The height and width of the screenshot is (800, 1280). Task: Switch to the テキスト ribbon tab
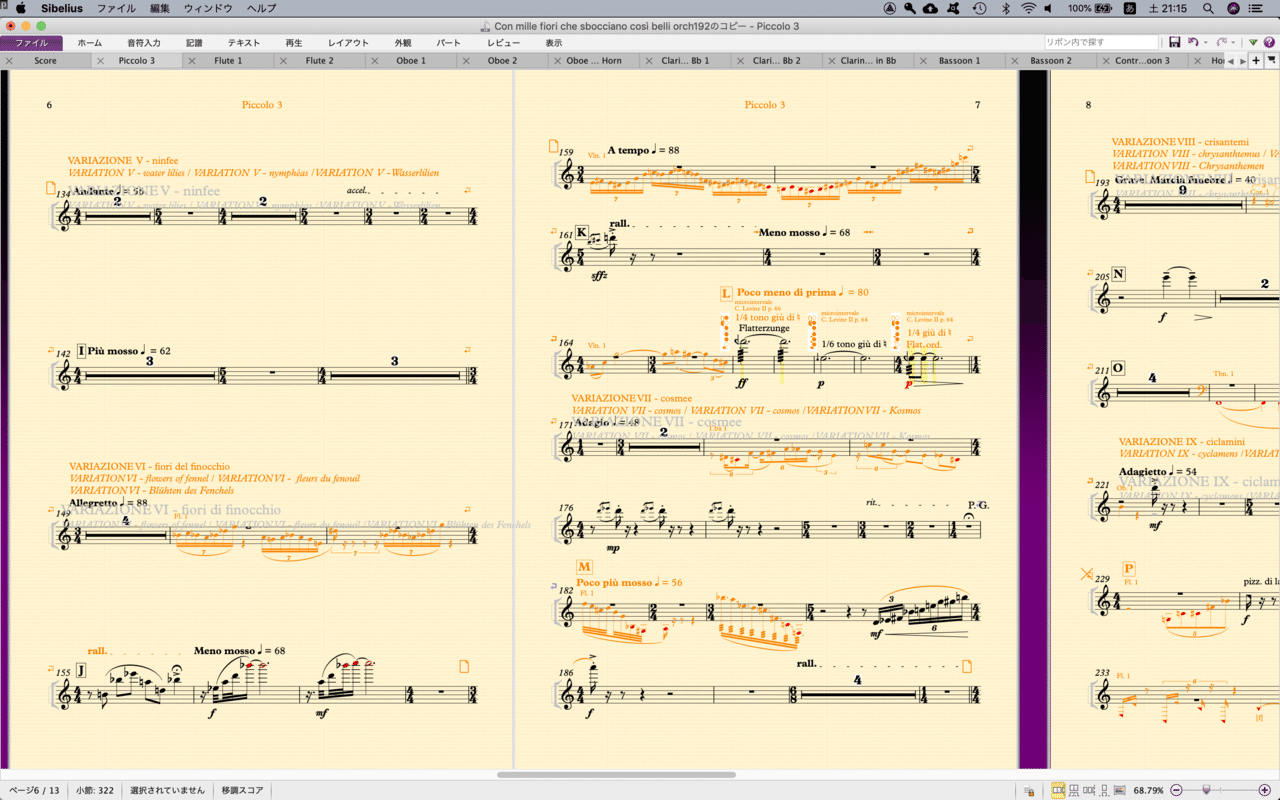coord(244,43)
